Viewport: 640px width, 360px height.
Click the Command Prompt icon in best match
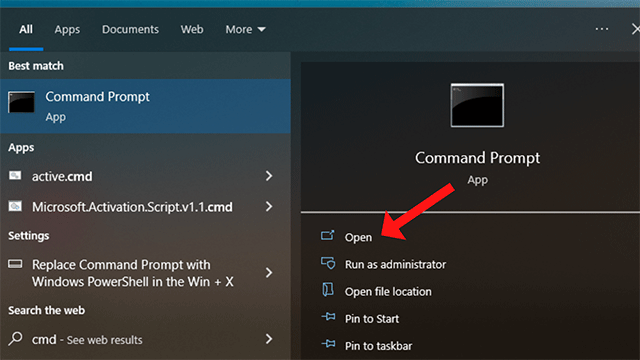pos(21,102)
